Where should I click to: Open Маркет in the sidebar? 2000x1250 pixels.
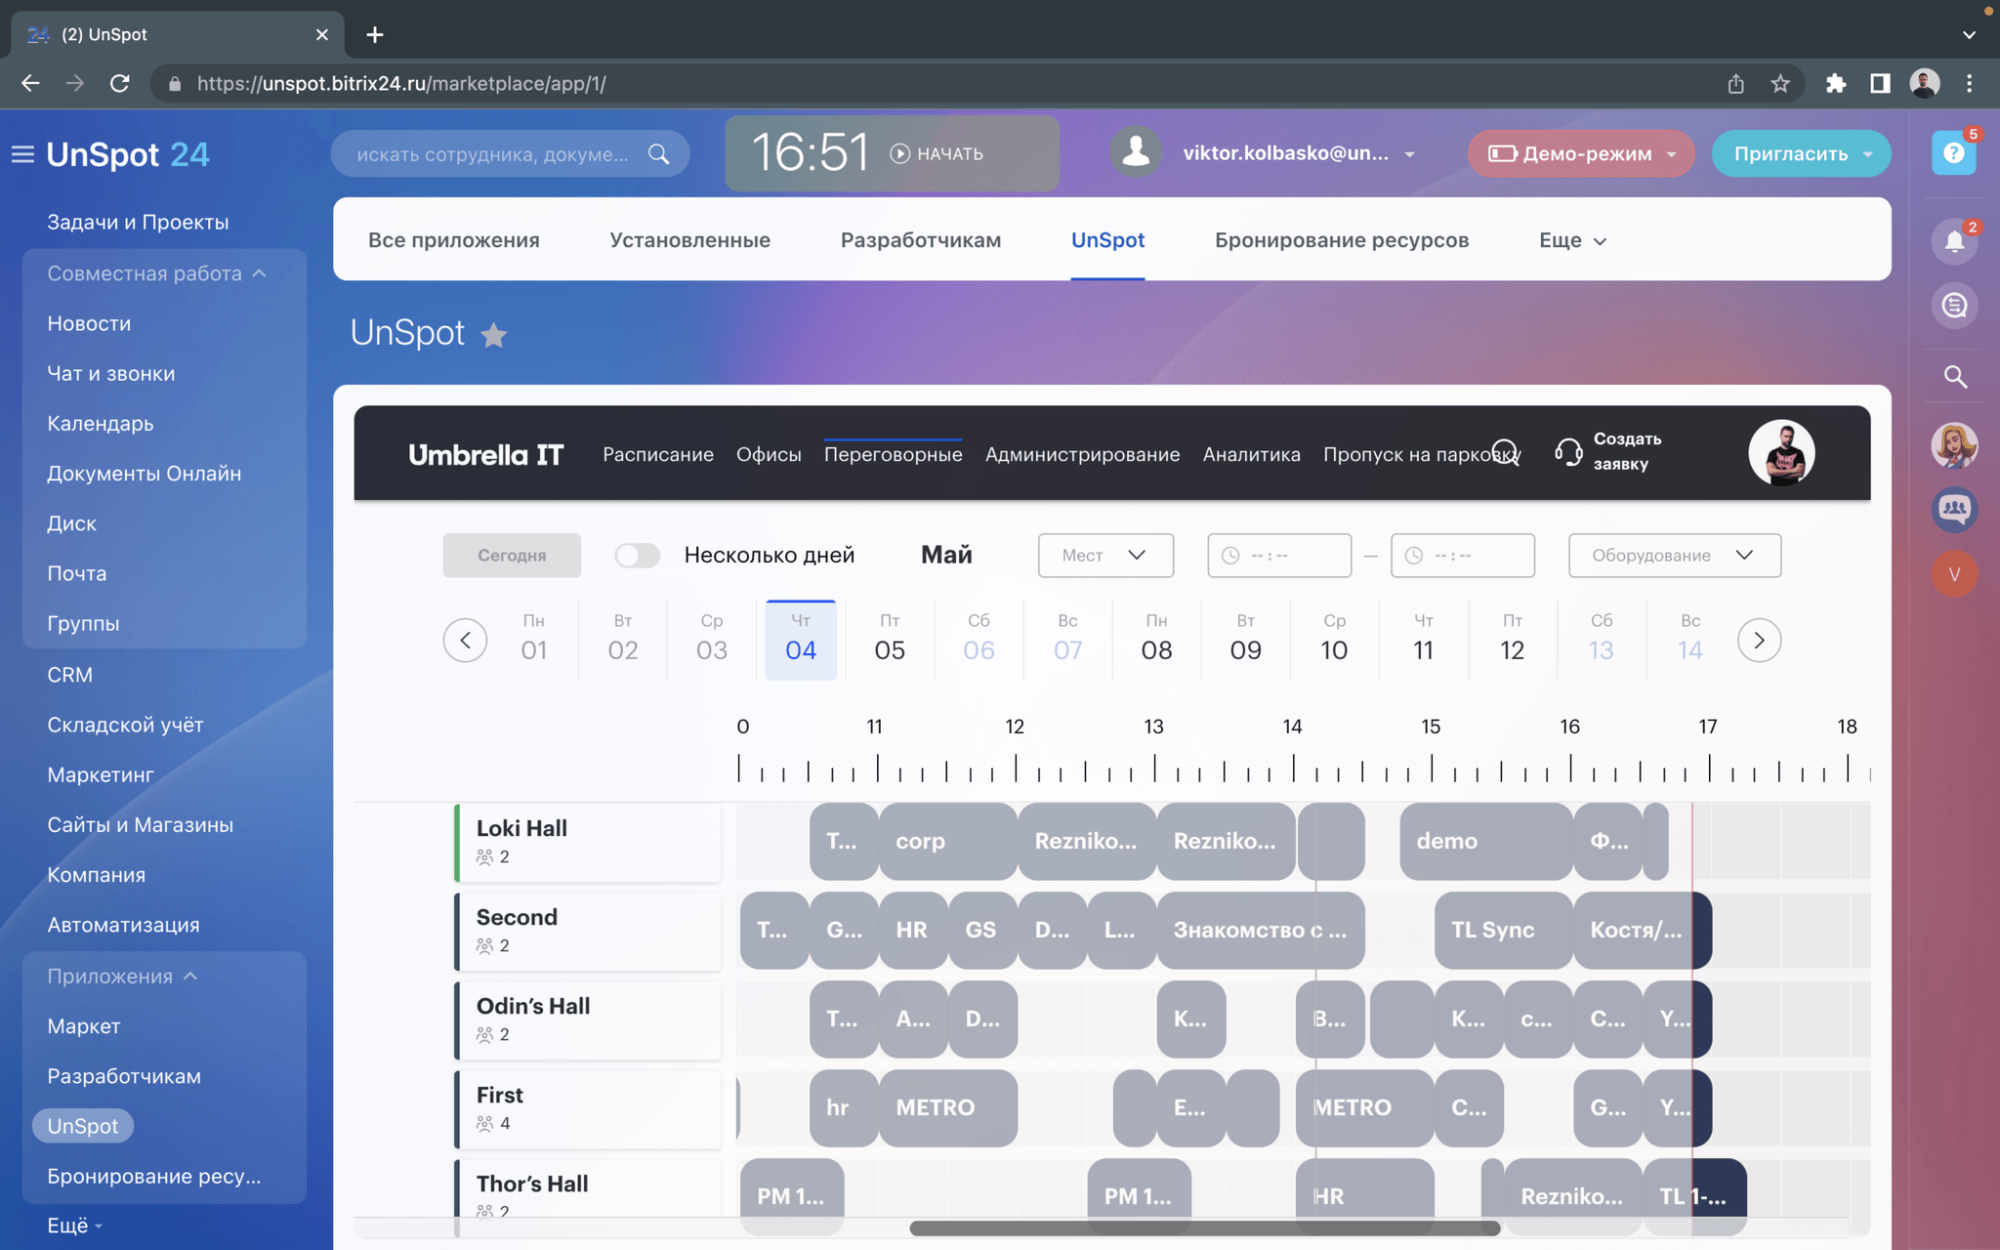[x=84, y=1026]
